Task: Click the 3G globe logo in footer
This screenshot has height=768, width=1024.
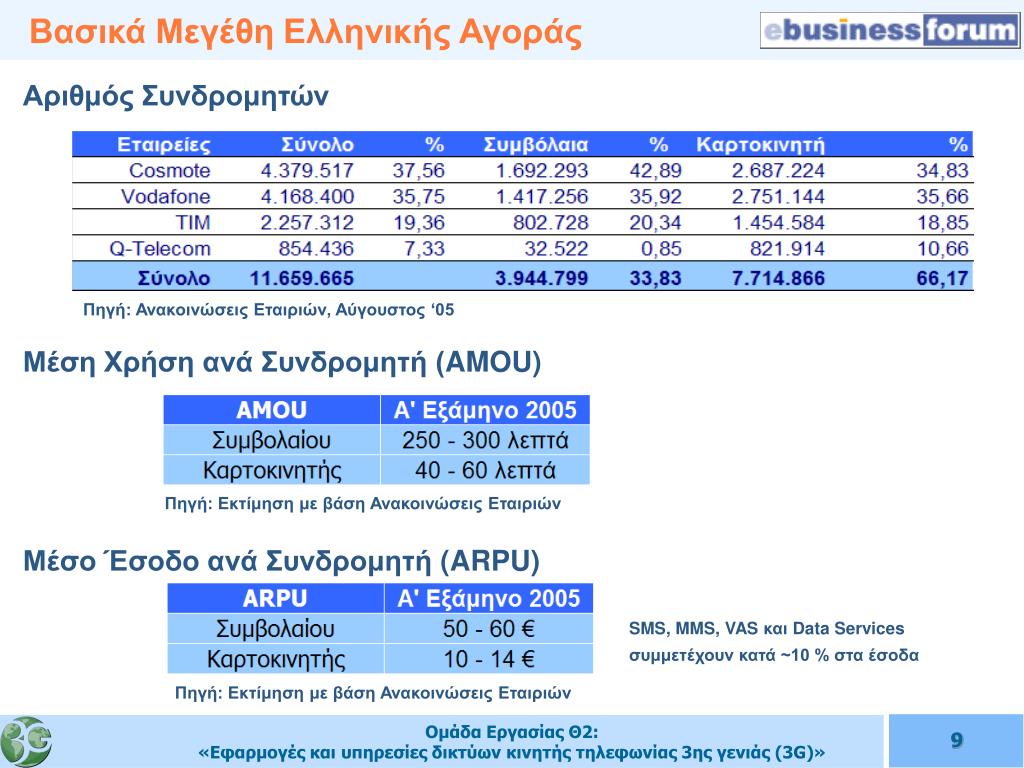Action: 26,741
